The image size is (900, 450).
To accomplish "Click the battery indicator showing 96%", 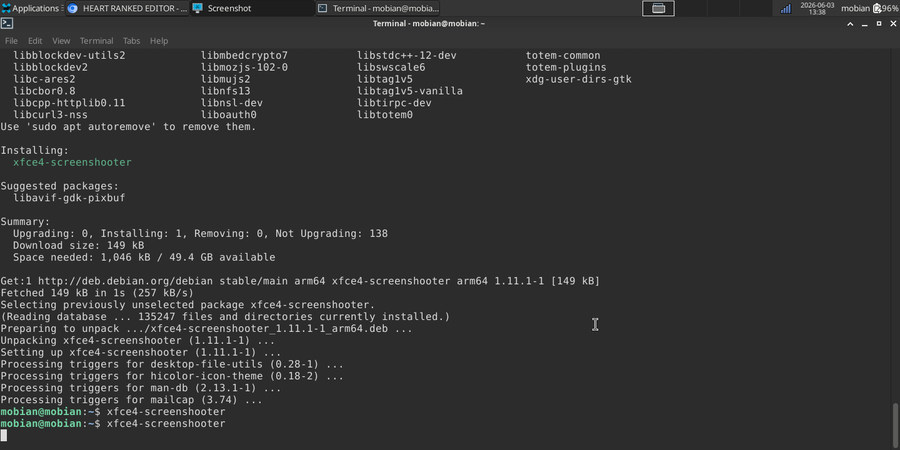I will click(x=885, y=8).
